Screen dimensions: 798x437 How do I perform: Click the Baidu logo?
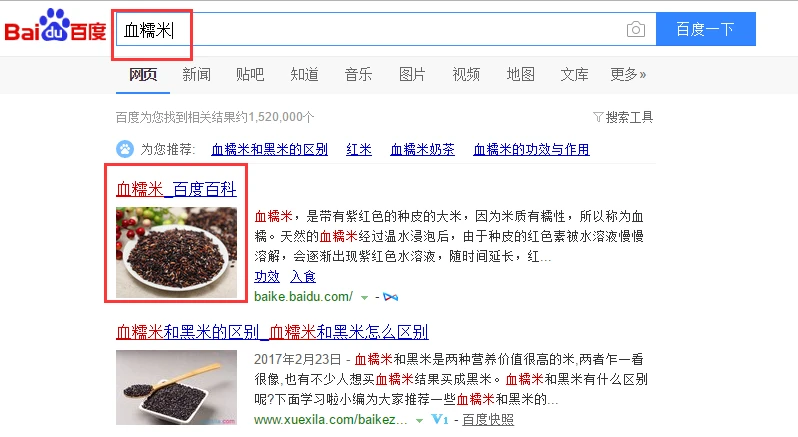(x=55, y=25)
